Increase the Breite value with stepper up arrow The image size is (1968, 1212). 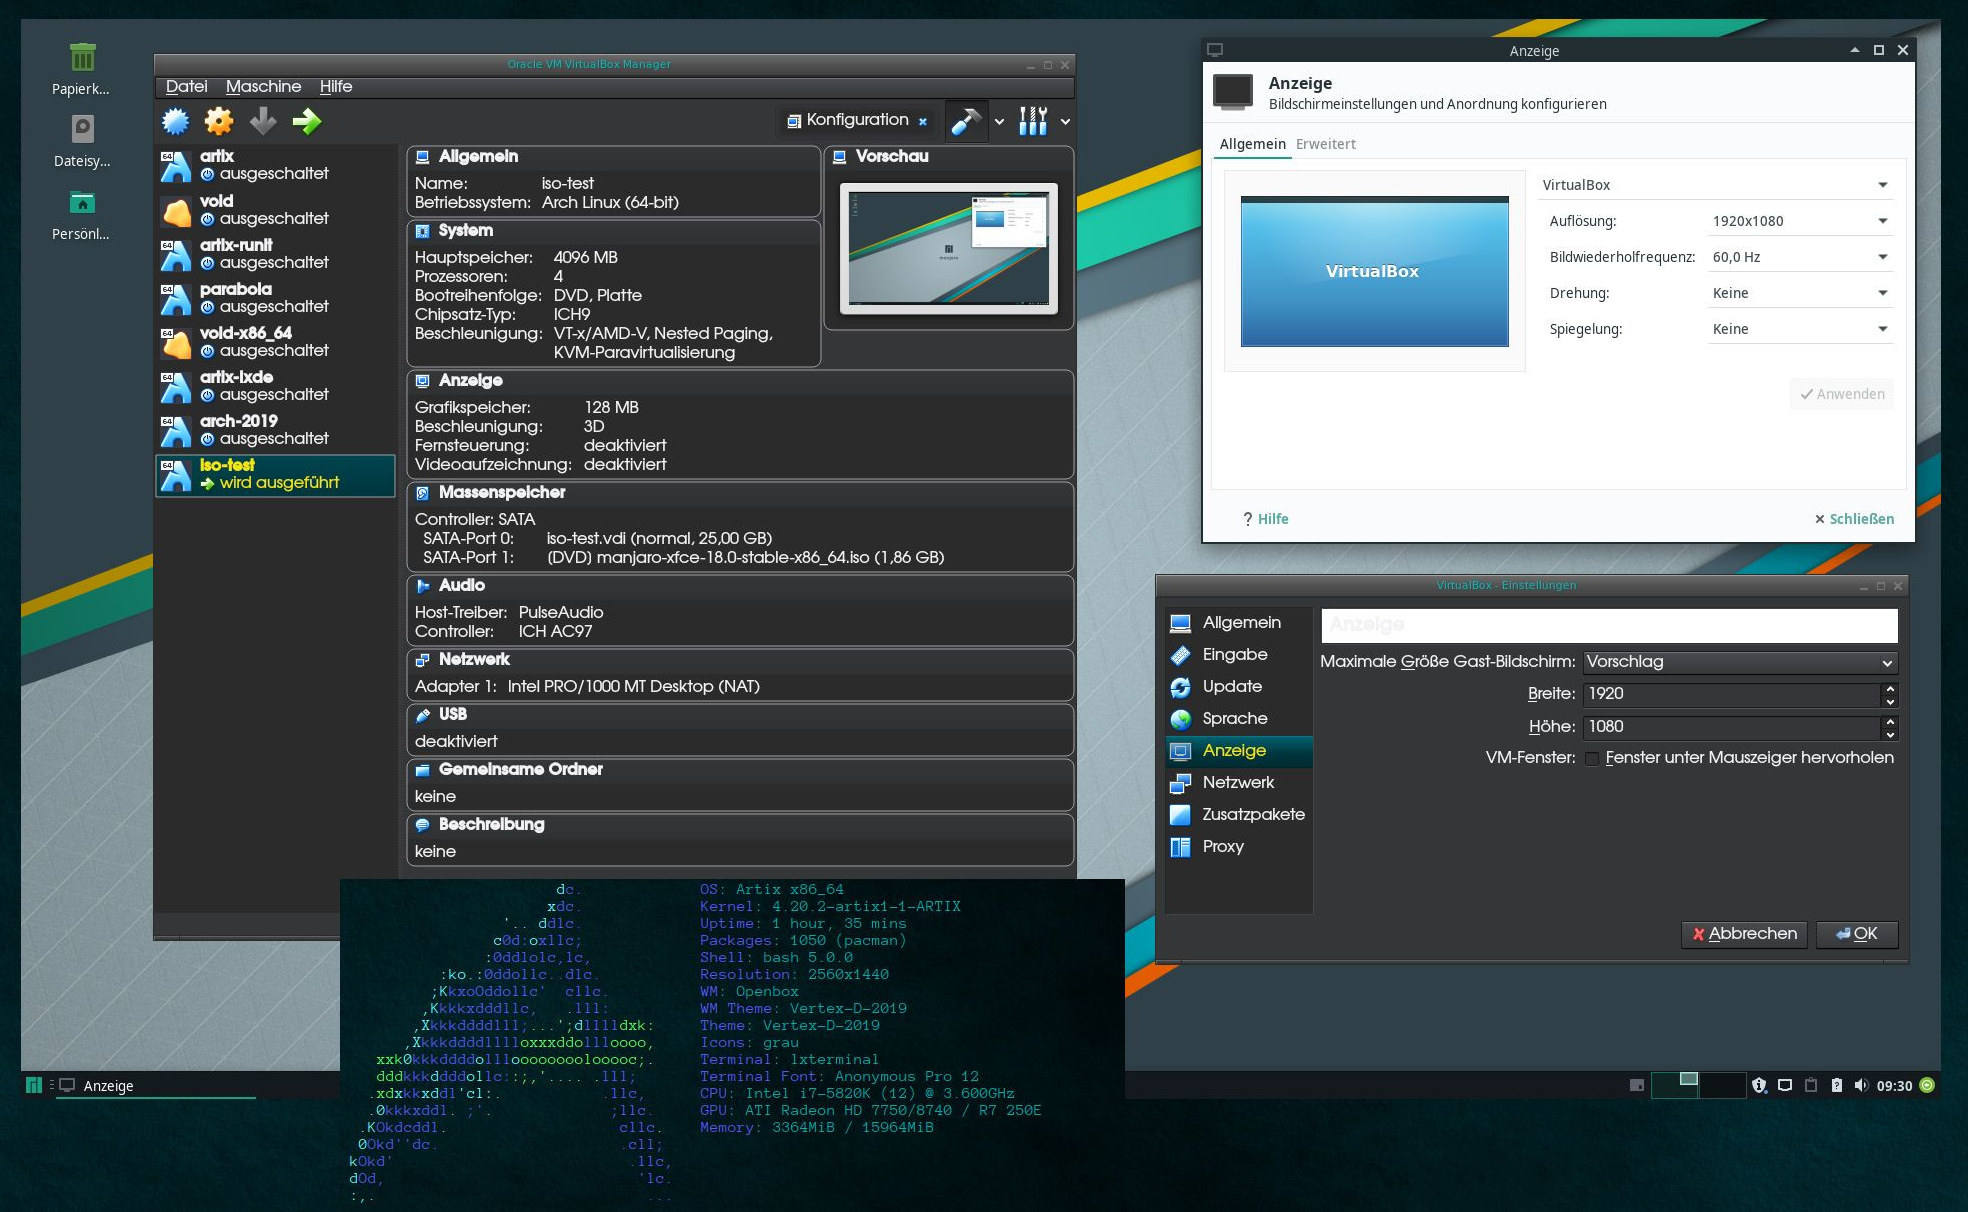point(1889,689)
